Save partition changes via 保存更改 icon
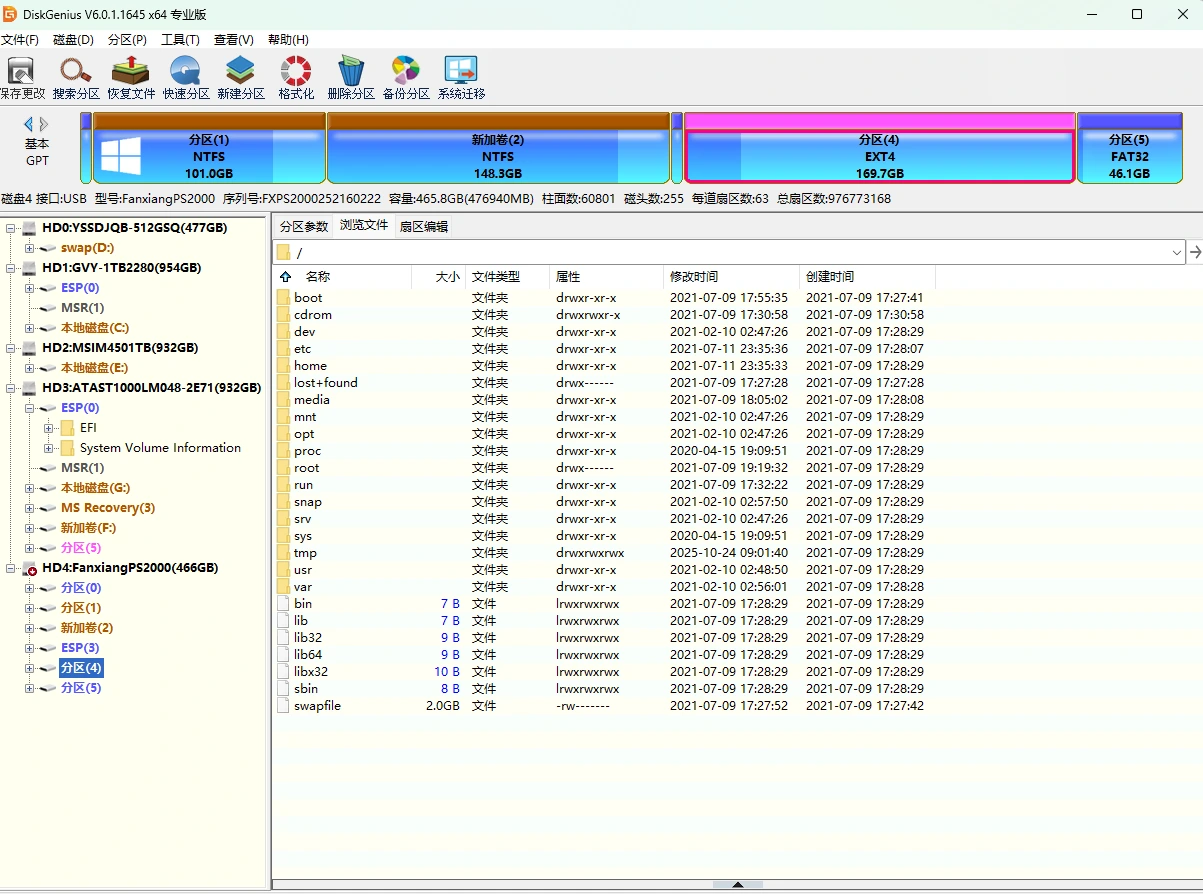This screenshot has width=1203, height=894. pos(22,76)
